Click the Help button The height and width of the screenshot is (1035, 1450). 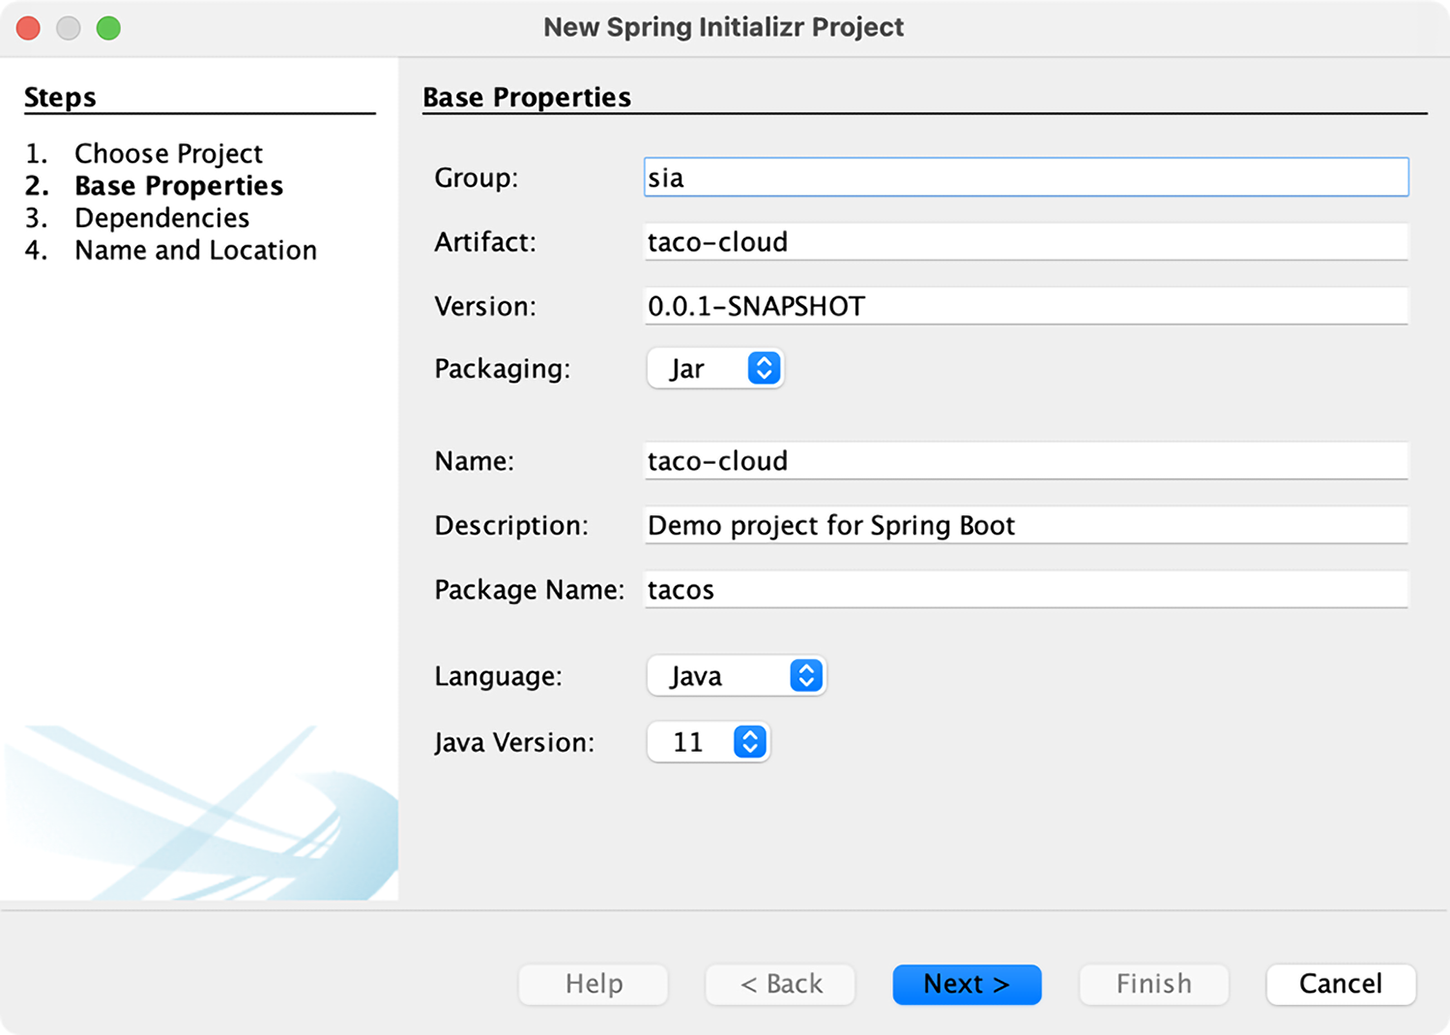click(x=593, y=984)
